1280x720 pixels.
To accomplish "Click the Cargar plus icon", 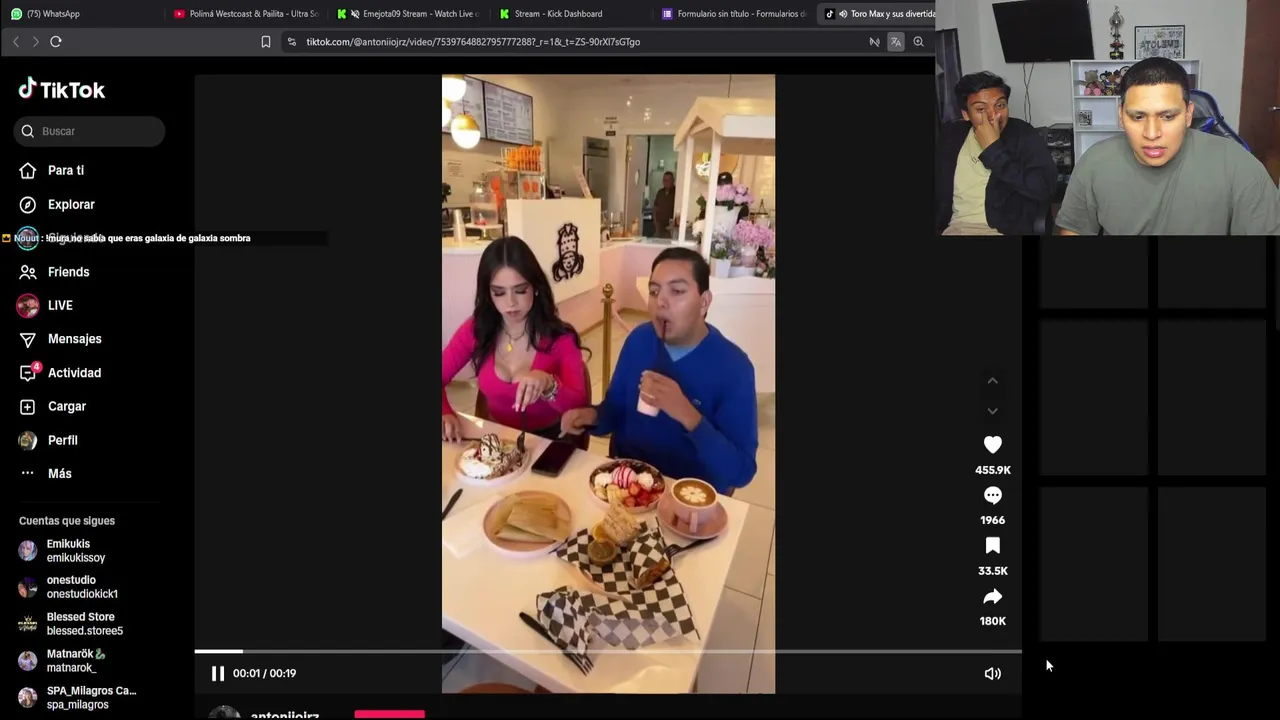I will tap(28, 406).
